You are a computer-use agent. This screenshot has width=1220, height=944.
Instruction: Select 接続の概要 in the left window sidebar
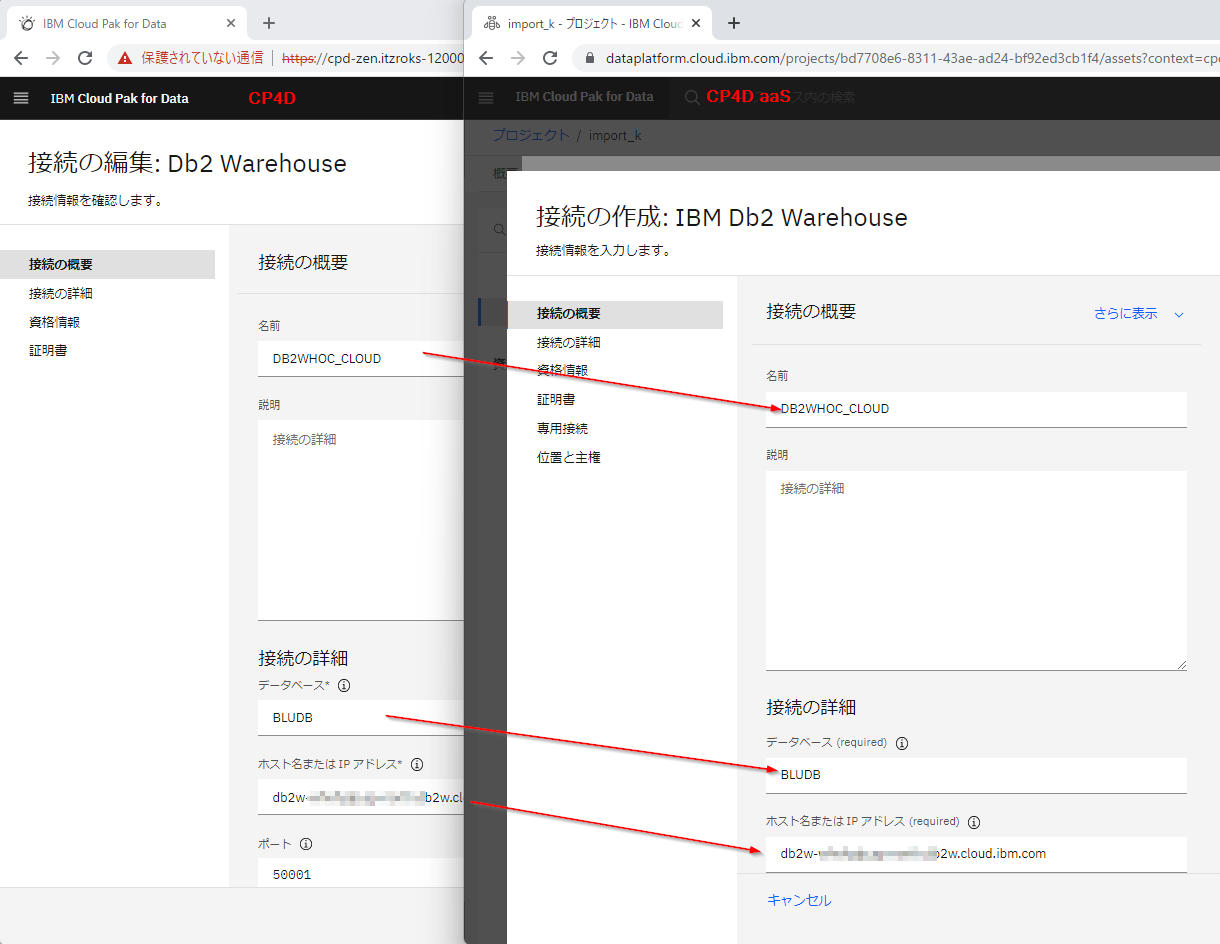(x=107, y=264)
